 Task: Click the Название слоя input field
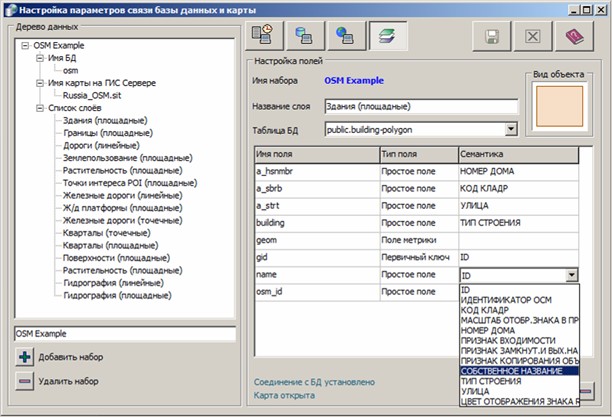point(420,108)
